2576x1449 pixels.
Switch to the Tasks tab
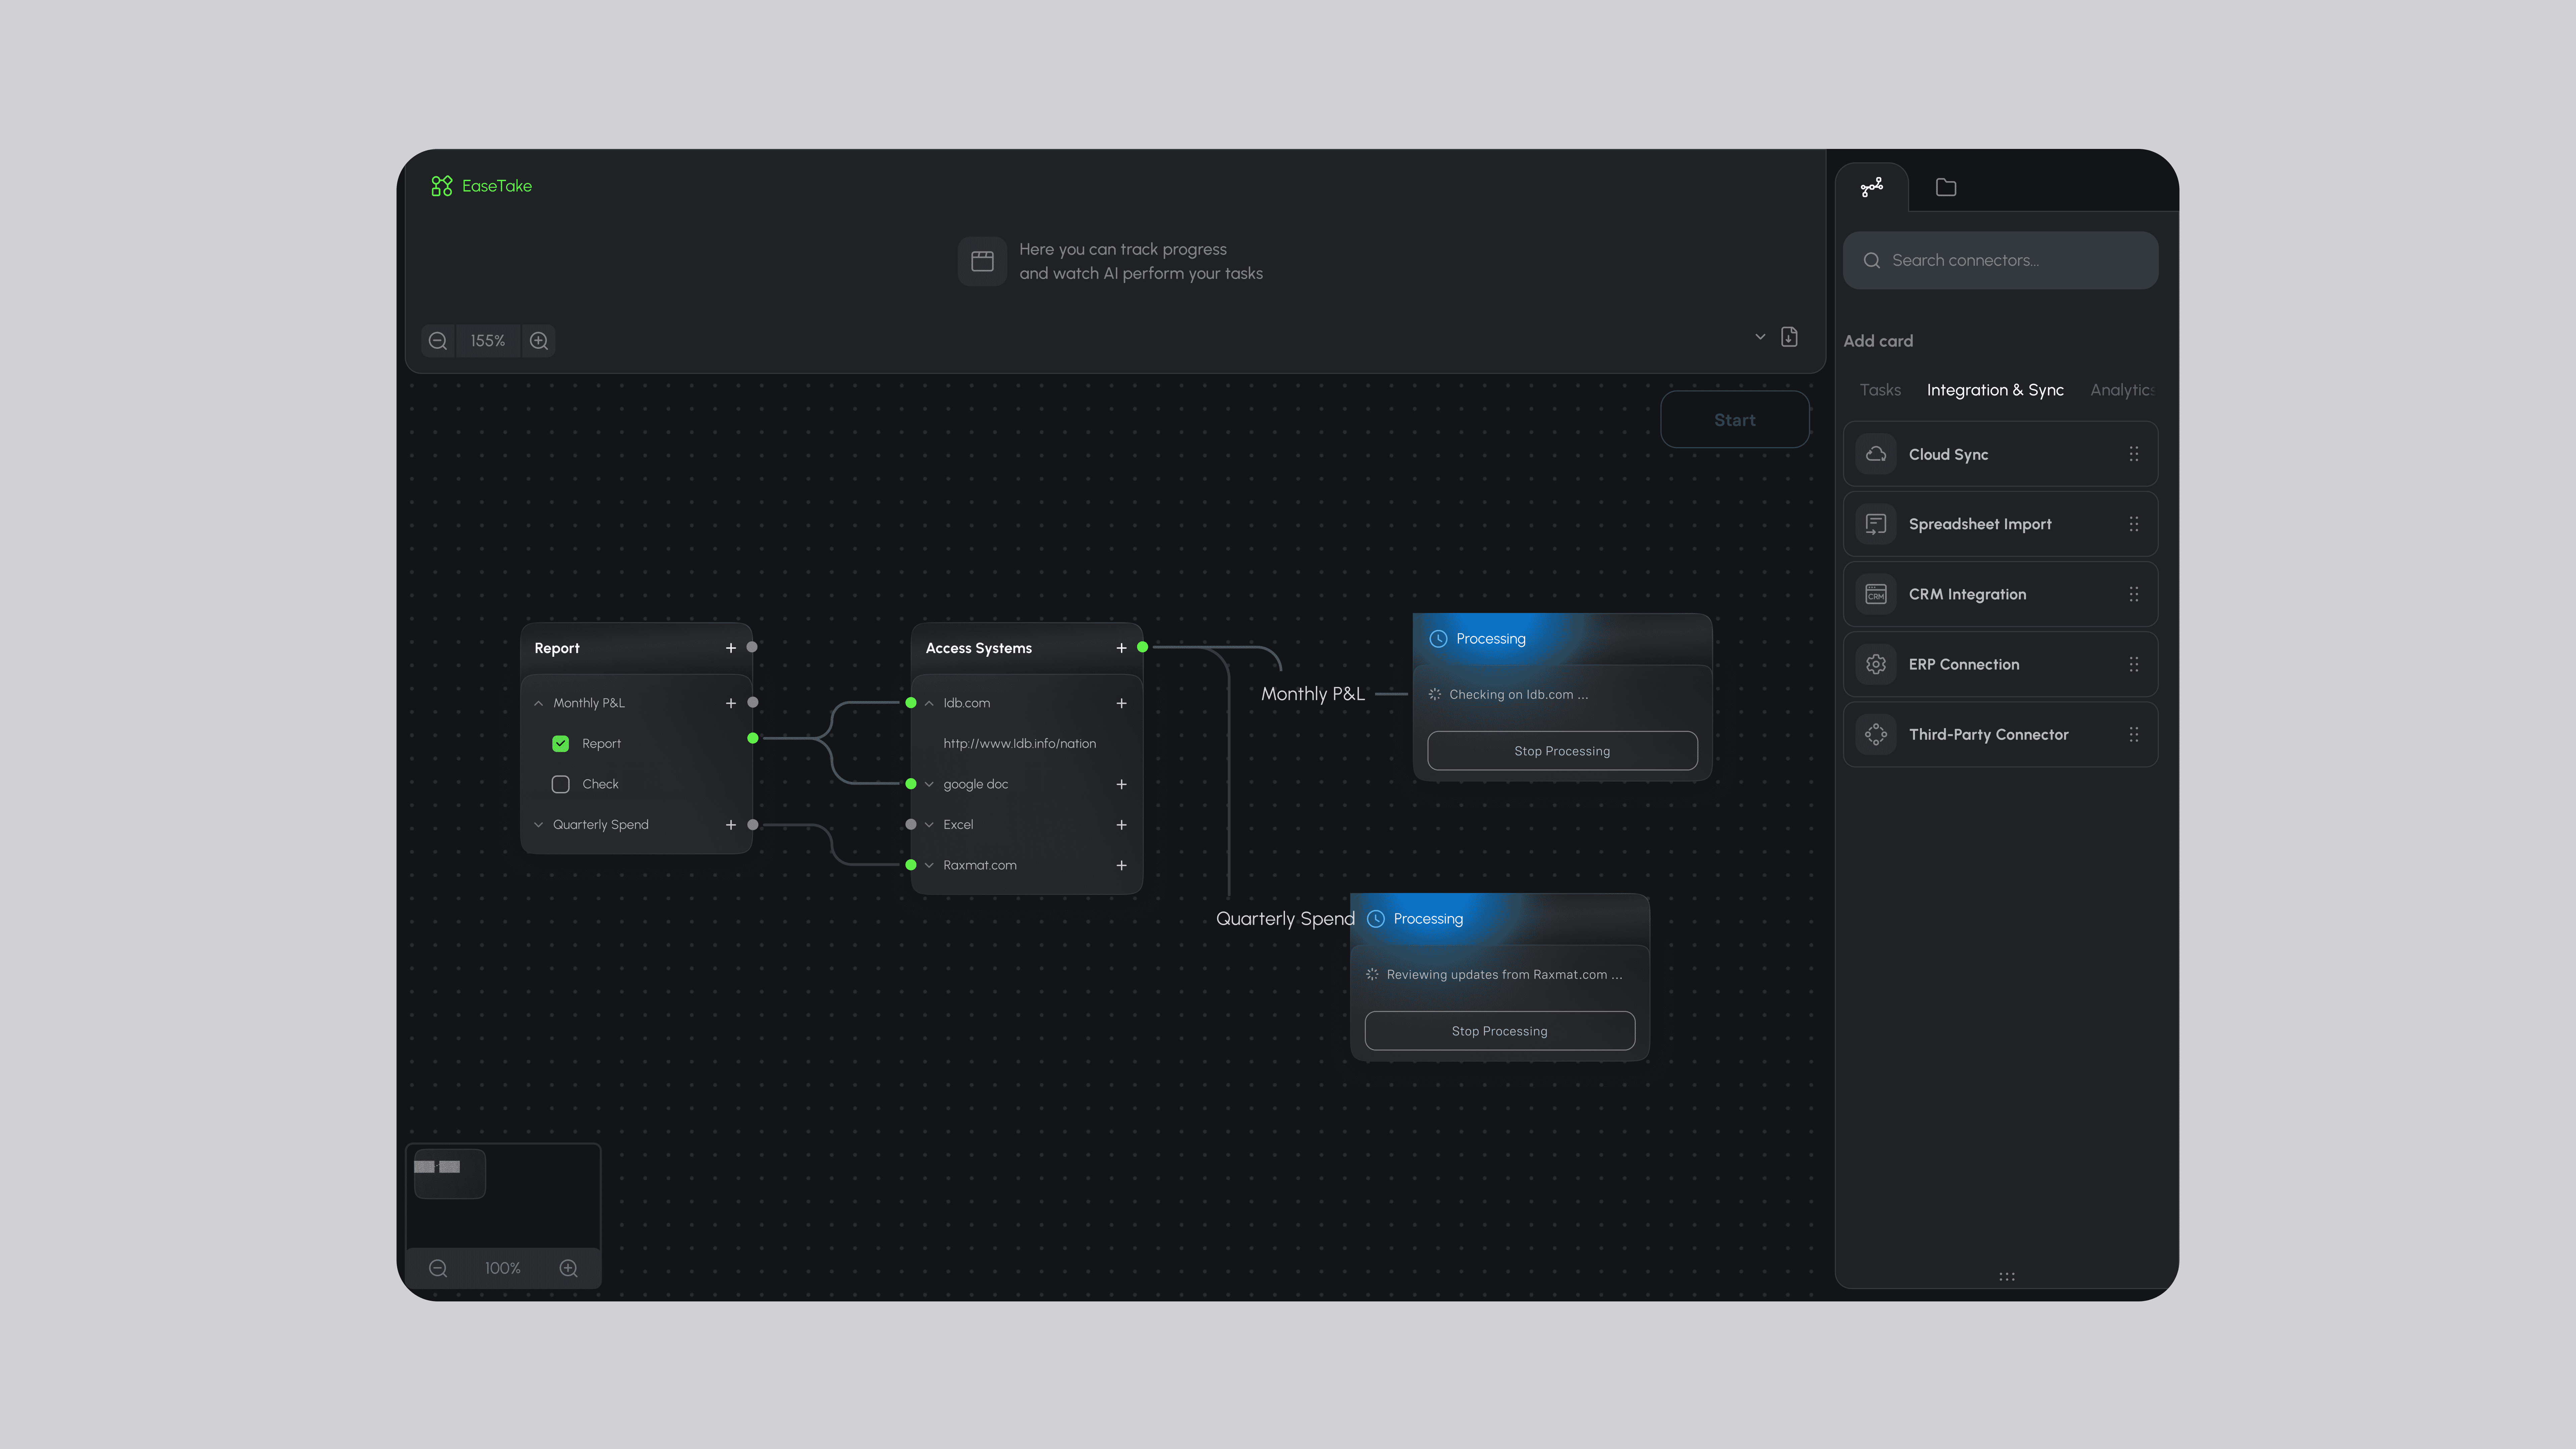(x=1880, y=390)
